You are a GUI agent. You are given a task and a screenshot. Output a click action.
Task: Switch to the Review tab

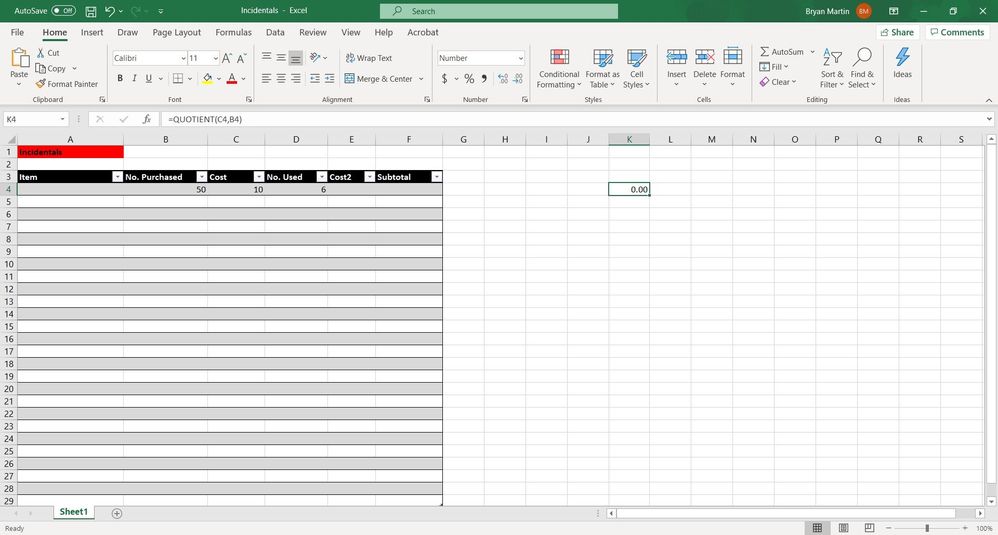coord(313,32)
